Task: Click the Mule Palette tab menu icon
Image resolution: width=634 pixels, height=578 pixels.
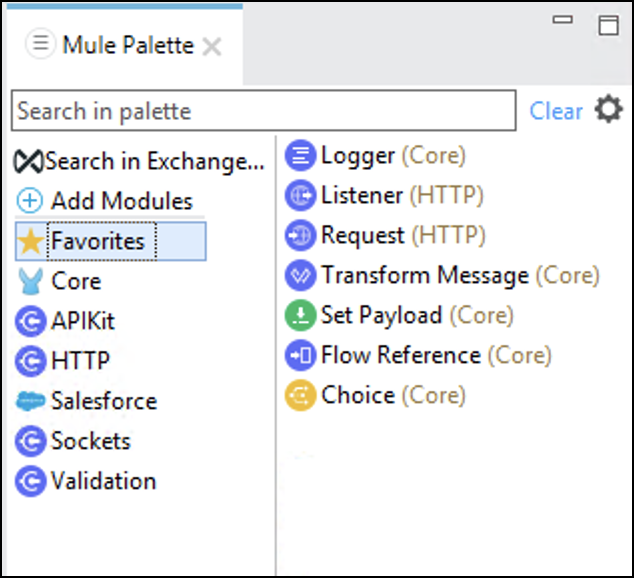Action: [x=40, y=43]
